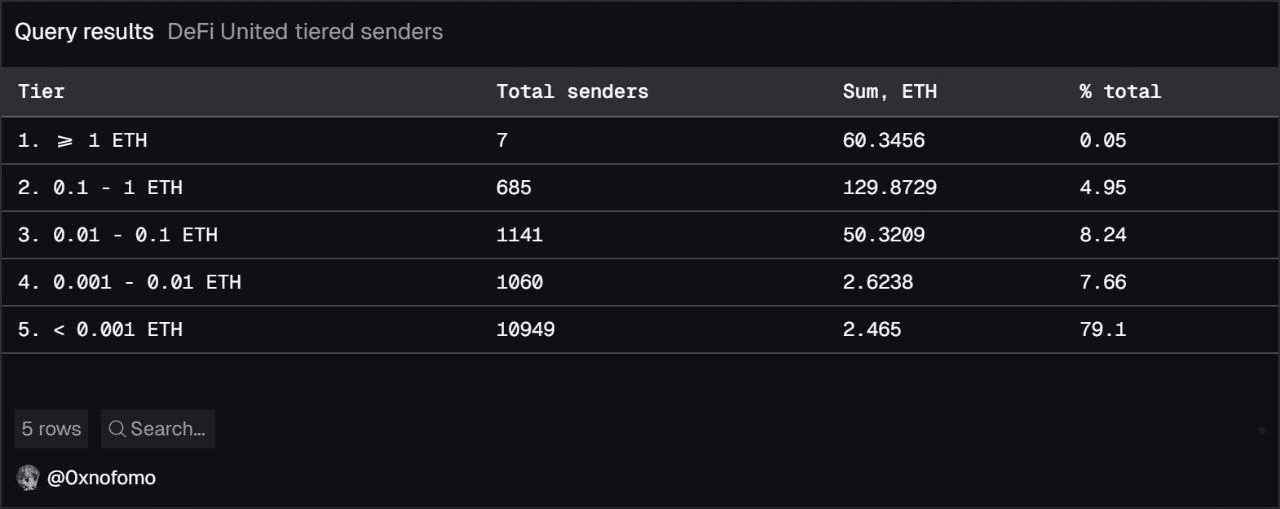Click the 5 rows count button
Image resolution: width=1280 pixels, height=509 pixels.
point(51,429)
